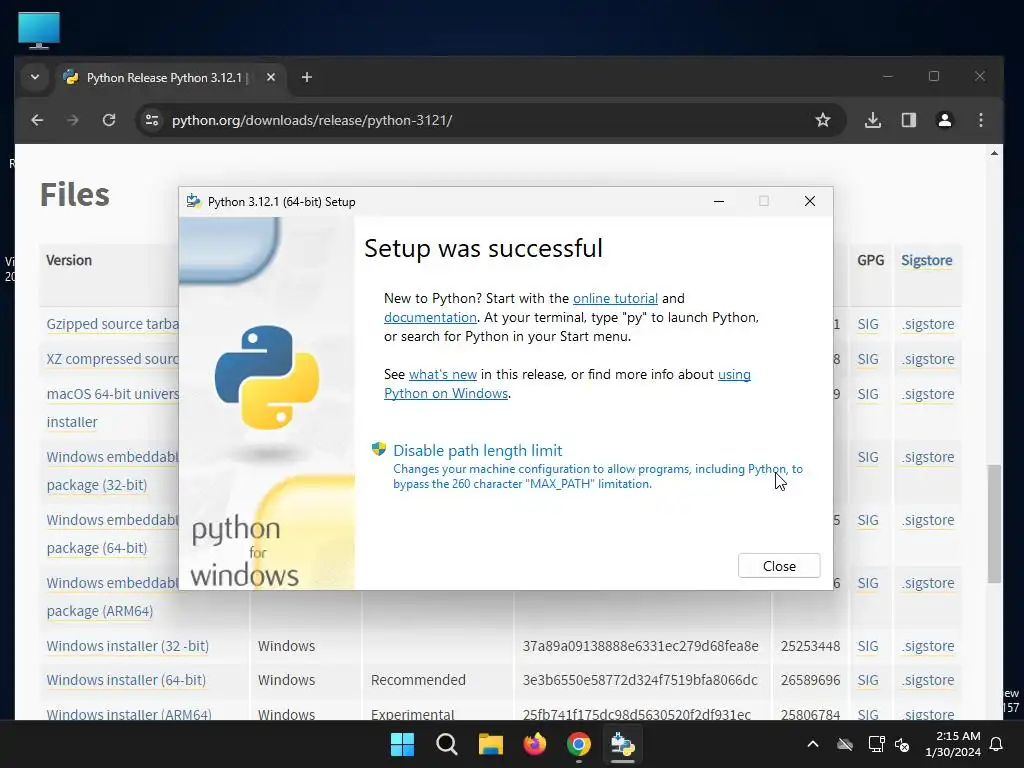Click the page vertical scrollbar thumb
This screenshot has height=768, width=1024.
pos(994,523)
